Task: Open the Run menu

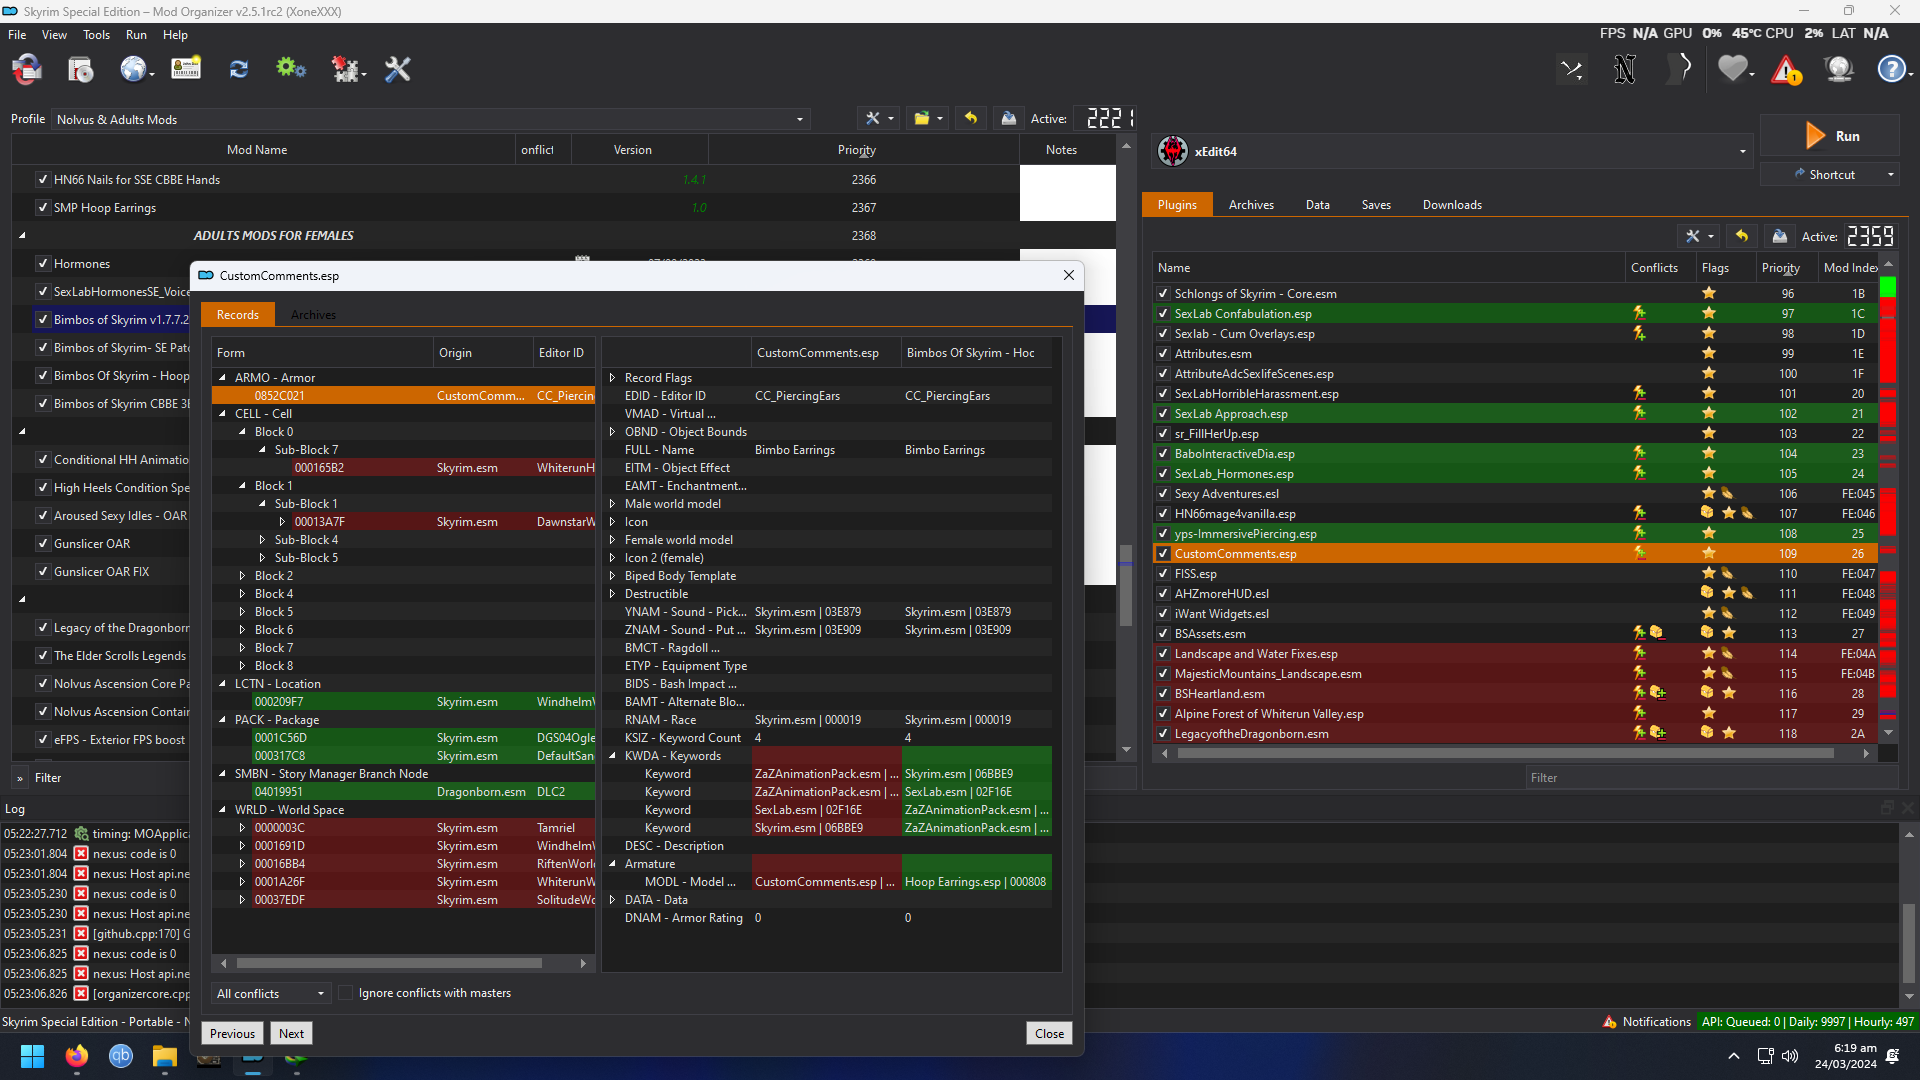Action: 136,35
